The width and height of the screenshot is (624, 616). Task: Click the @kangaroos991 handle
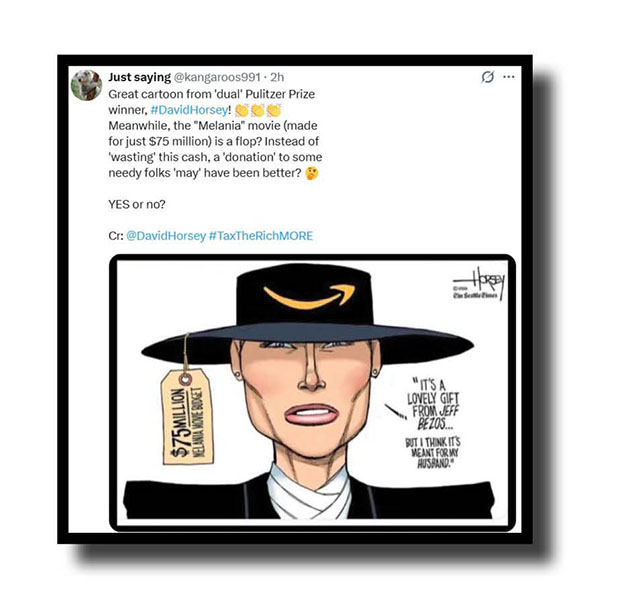click(217, 77)
